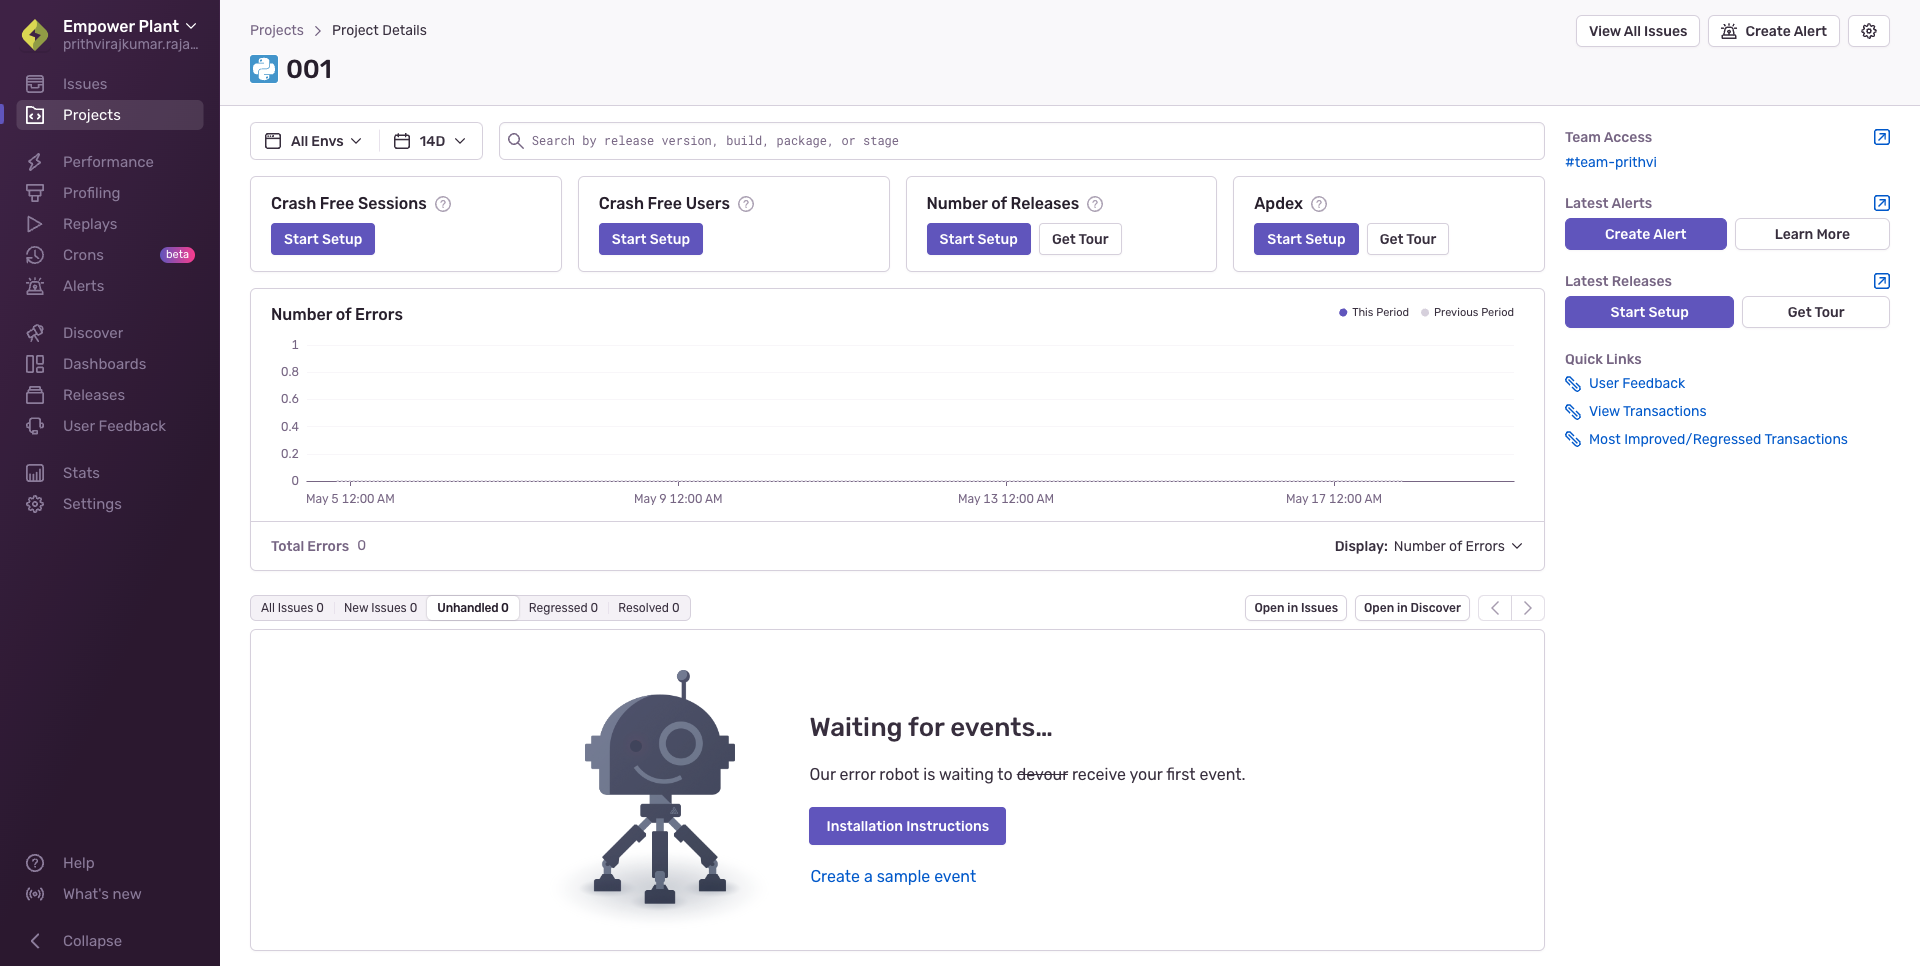Open Alerts siren icon in sidebar
The width and height of the screenshot is (1920, 966).
pos(35,286)
